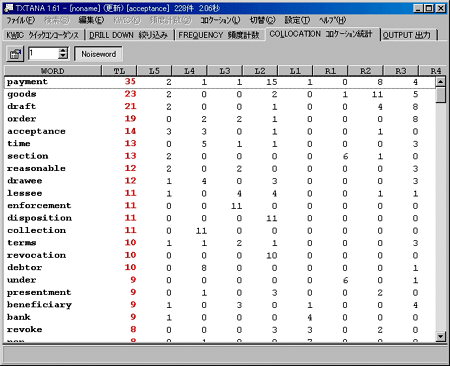Select the word 'revoke' in the list
This screenshot has height=366, width=450.
25,330
